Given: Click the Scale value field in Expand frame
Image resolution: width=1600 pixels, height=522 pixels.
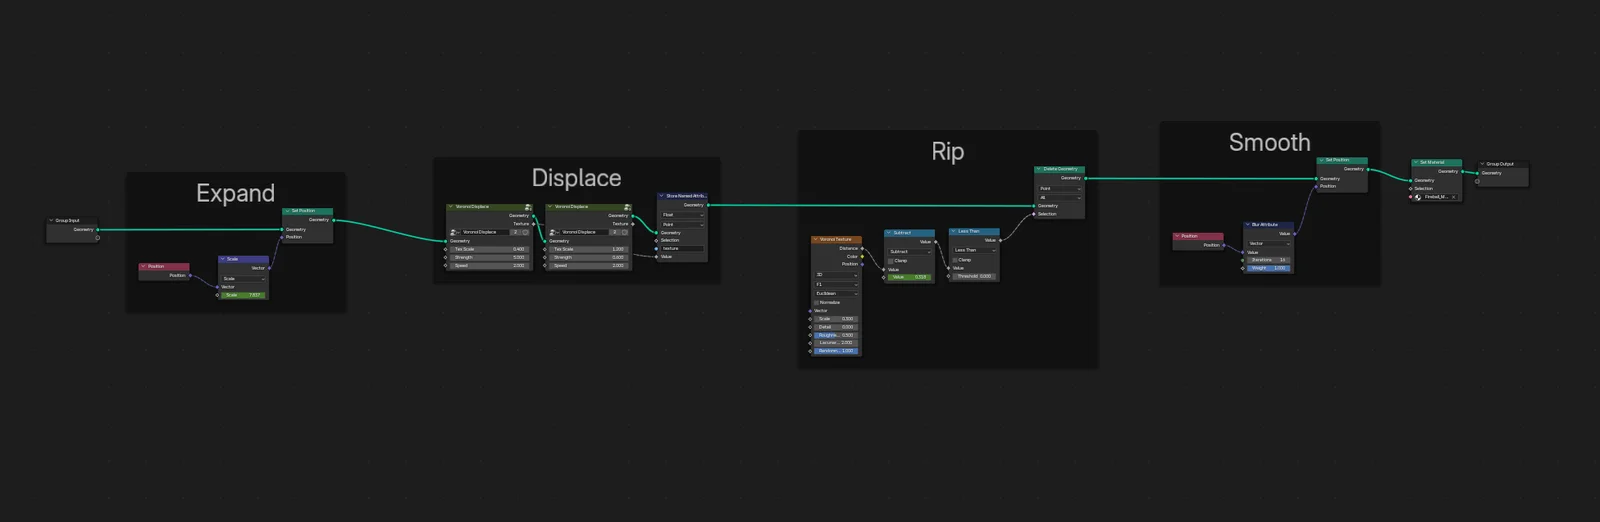Looking at the screenshot, I should click(x=242, y=295).
